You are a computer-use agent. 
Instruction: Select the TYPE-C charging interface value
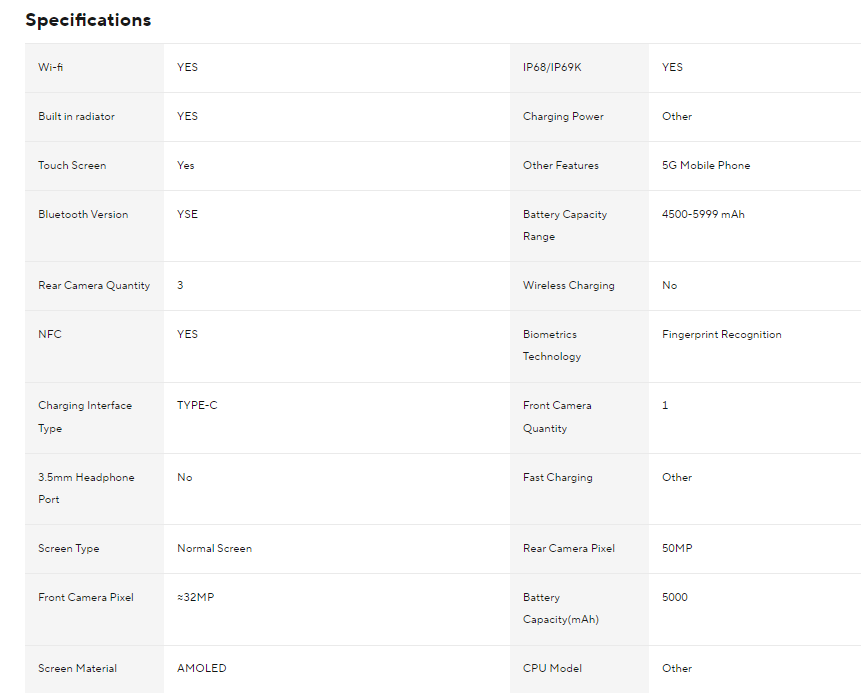click(x=197, y=405)
